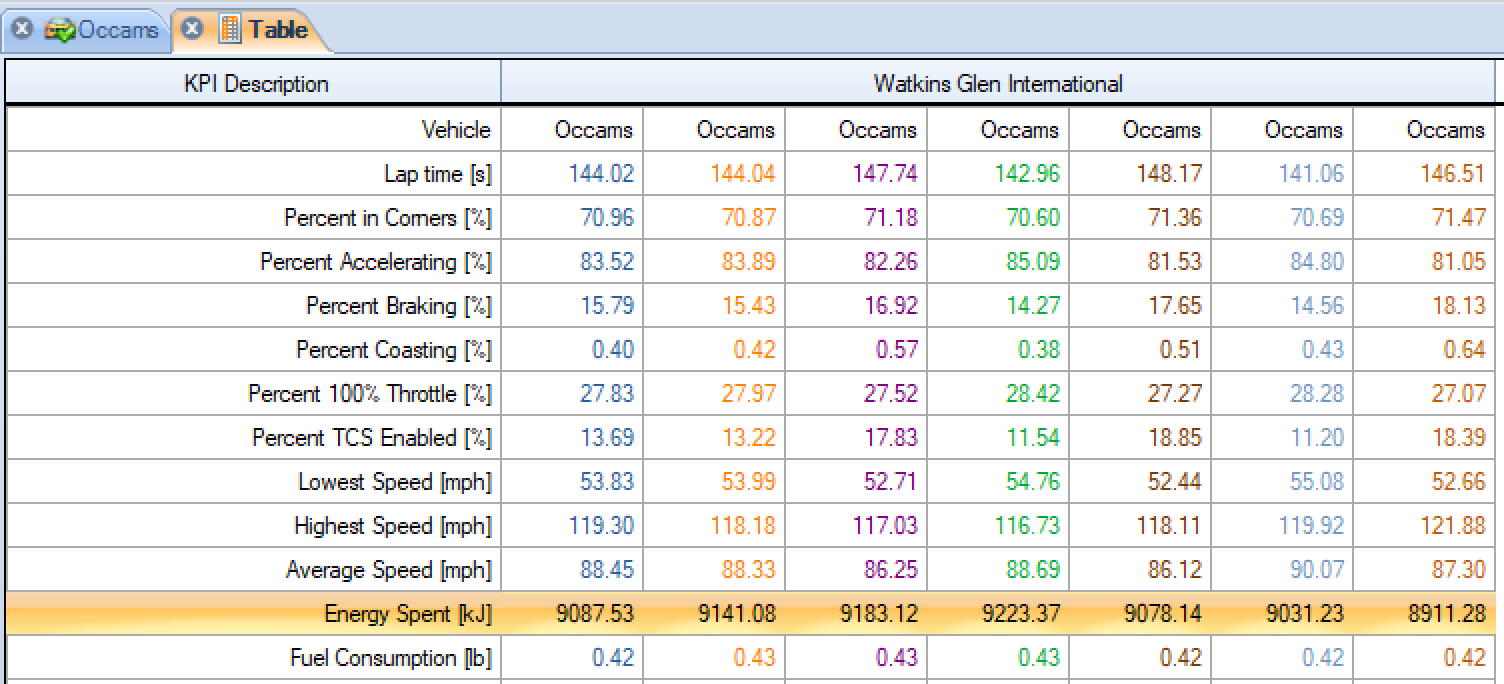Close the Table tab

(x=193, y=30)
